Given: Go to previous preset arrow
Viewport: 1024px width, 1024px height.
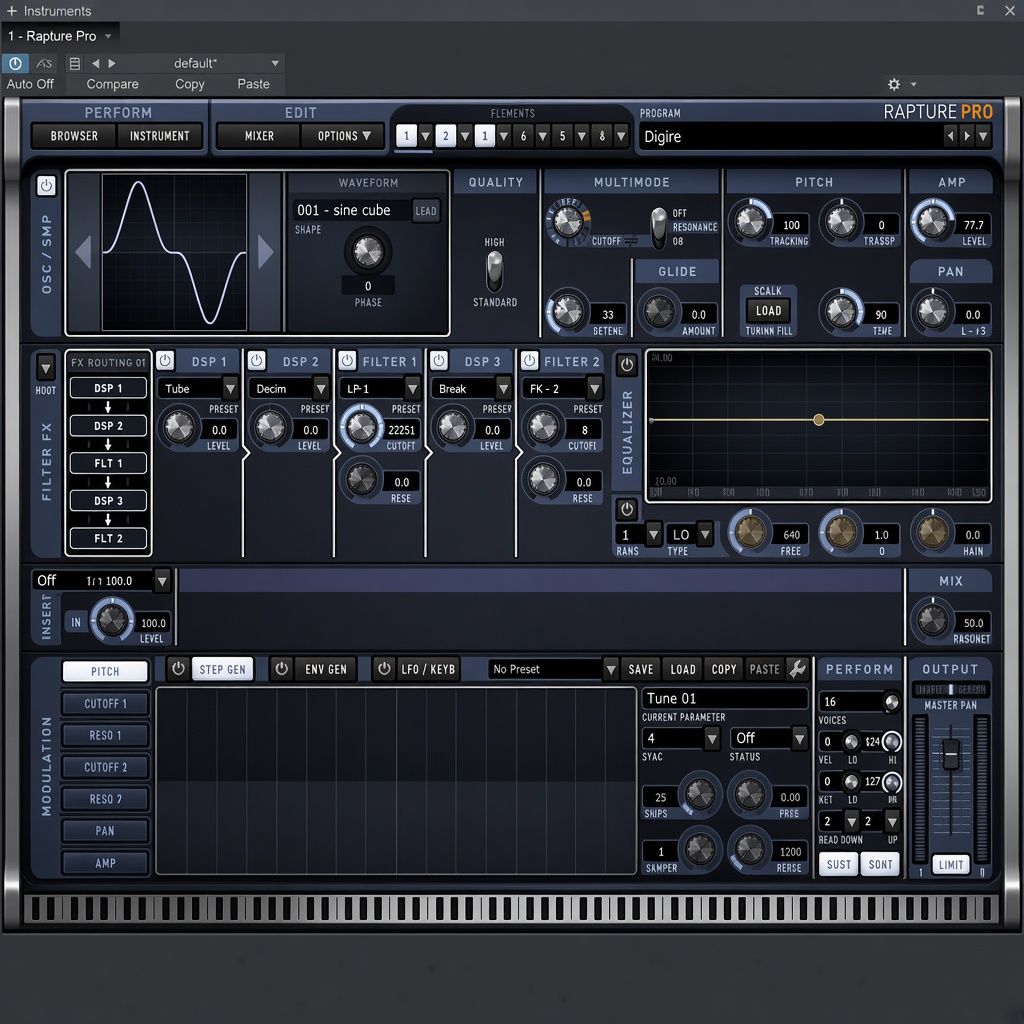Looking at the screenshot, I should 95,63.
